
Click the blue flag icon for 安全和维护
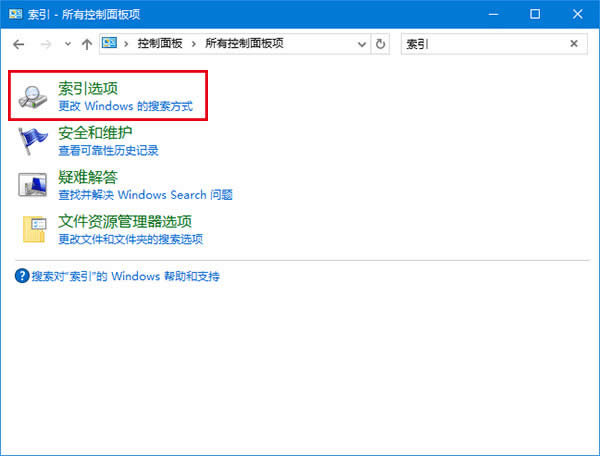coord(34,142)
